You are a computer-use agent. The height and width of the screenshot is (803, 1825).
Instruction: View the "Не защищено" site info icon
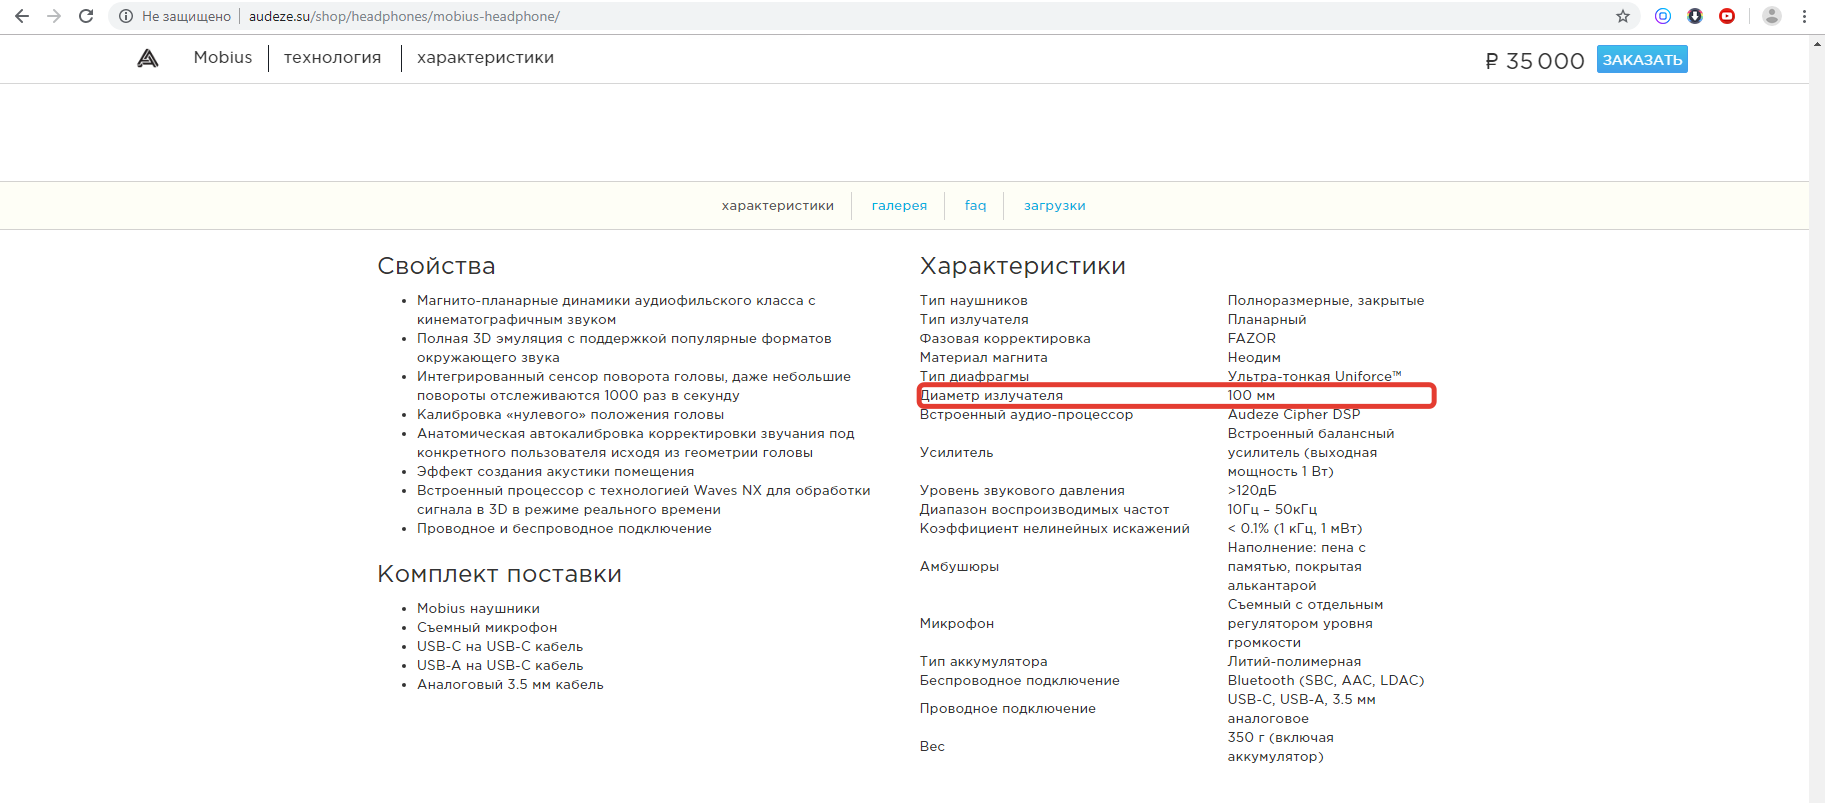click(126, 16)
